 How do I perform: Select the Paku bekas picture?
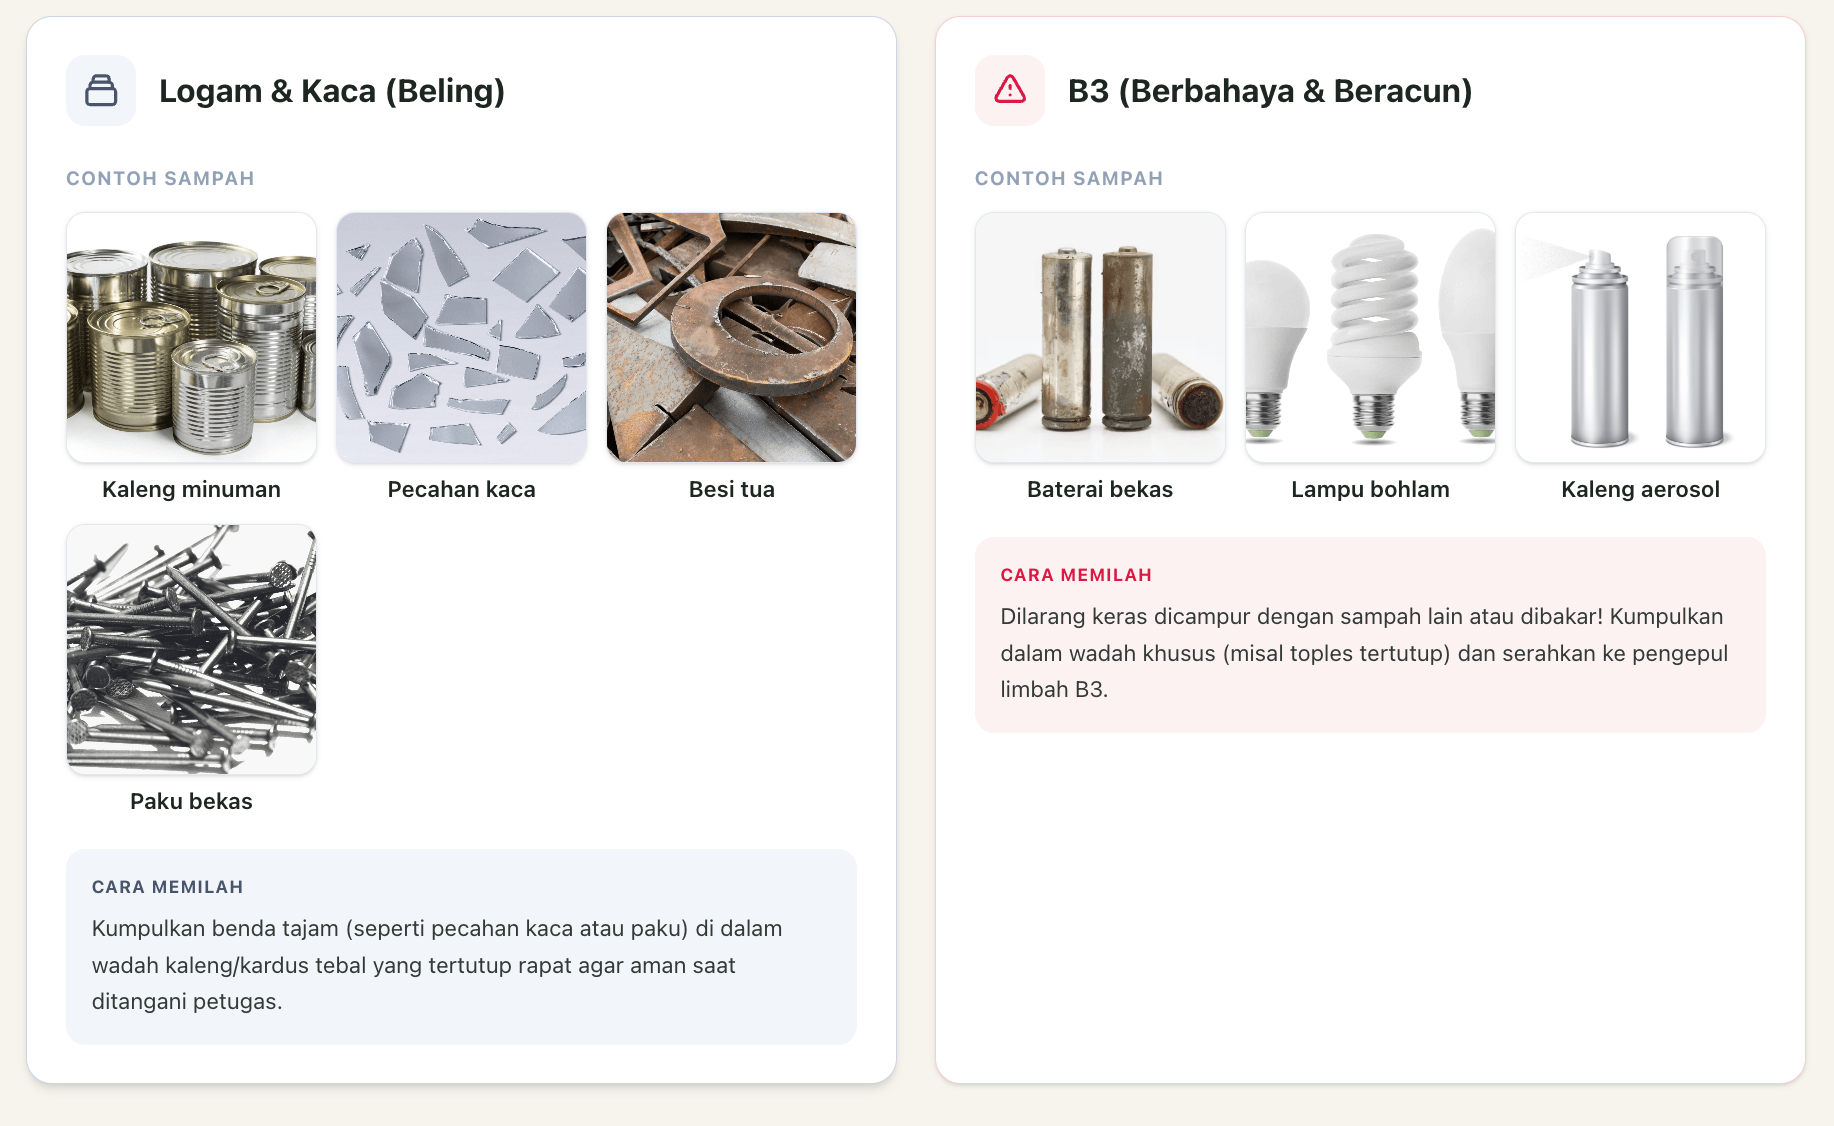tap(192, 650)
